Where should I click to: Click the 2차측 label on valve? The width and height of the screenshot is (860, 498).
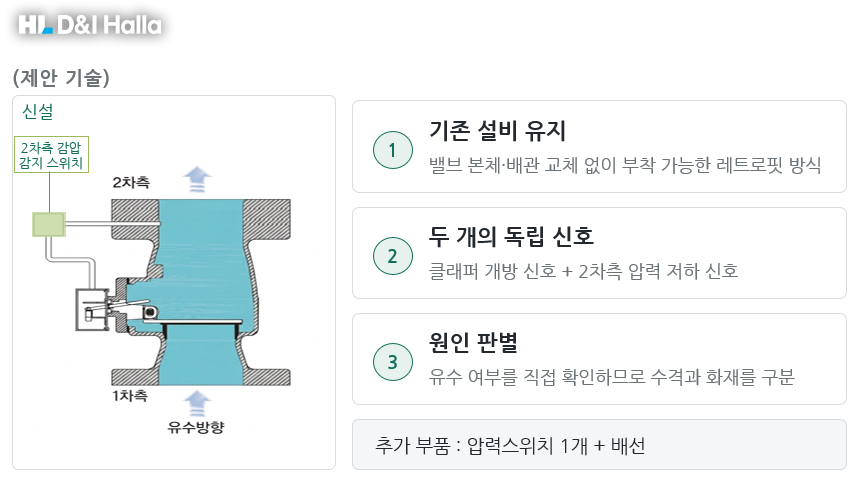pos(131,182)
